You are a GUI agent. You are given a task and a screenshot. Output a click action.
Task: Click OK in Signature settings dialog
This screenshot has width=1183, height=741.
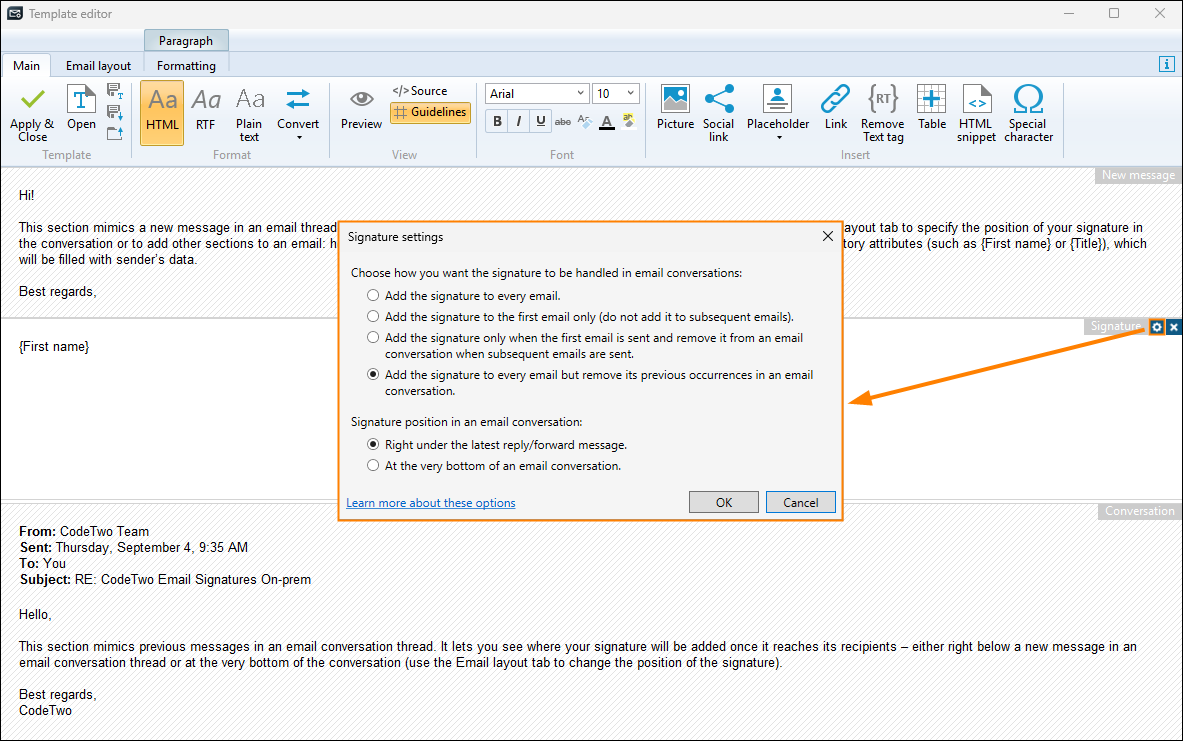(x=724, y=503)
